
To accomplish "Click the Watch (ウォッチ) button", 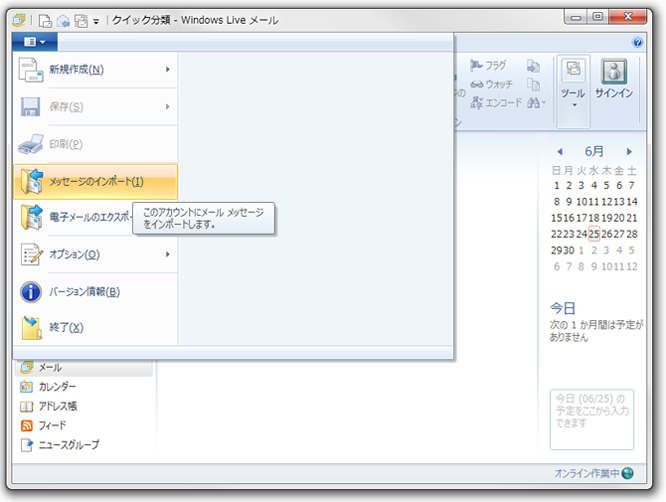I will coord(491,84).
